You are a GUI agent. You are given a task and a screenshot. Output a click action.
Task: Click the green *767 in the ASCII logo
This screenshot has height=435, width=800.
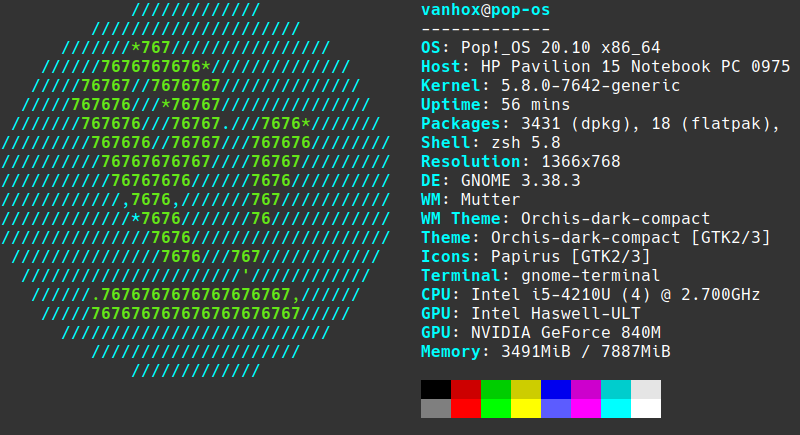151,47
